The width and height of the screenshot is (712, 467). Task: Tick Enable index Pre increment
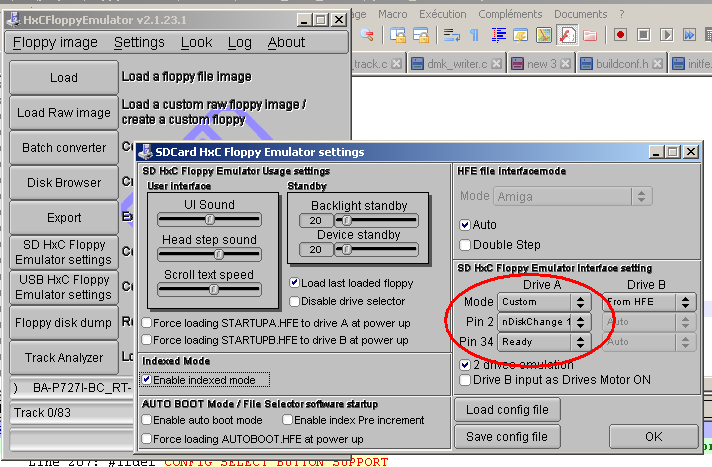287,420
